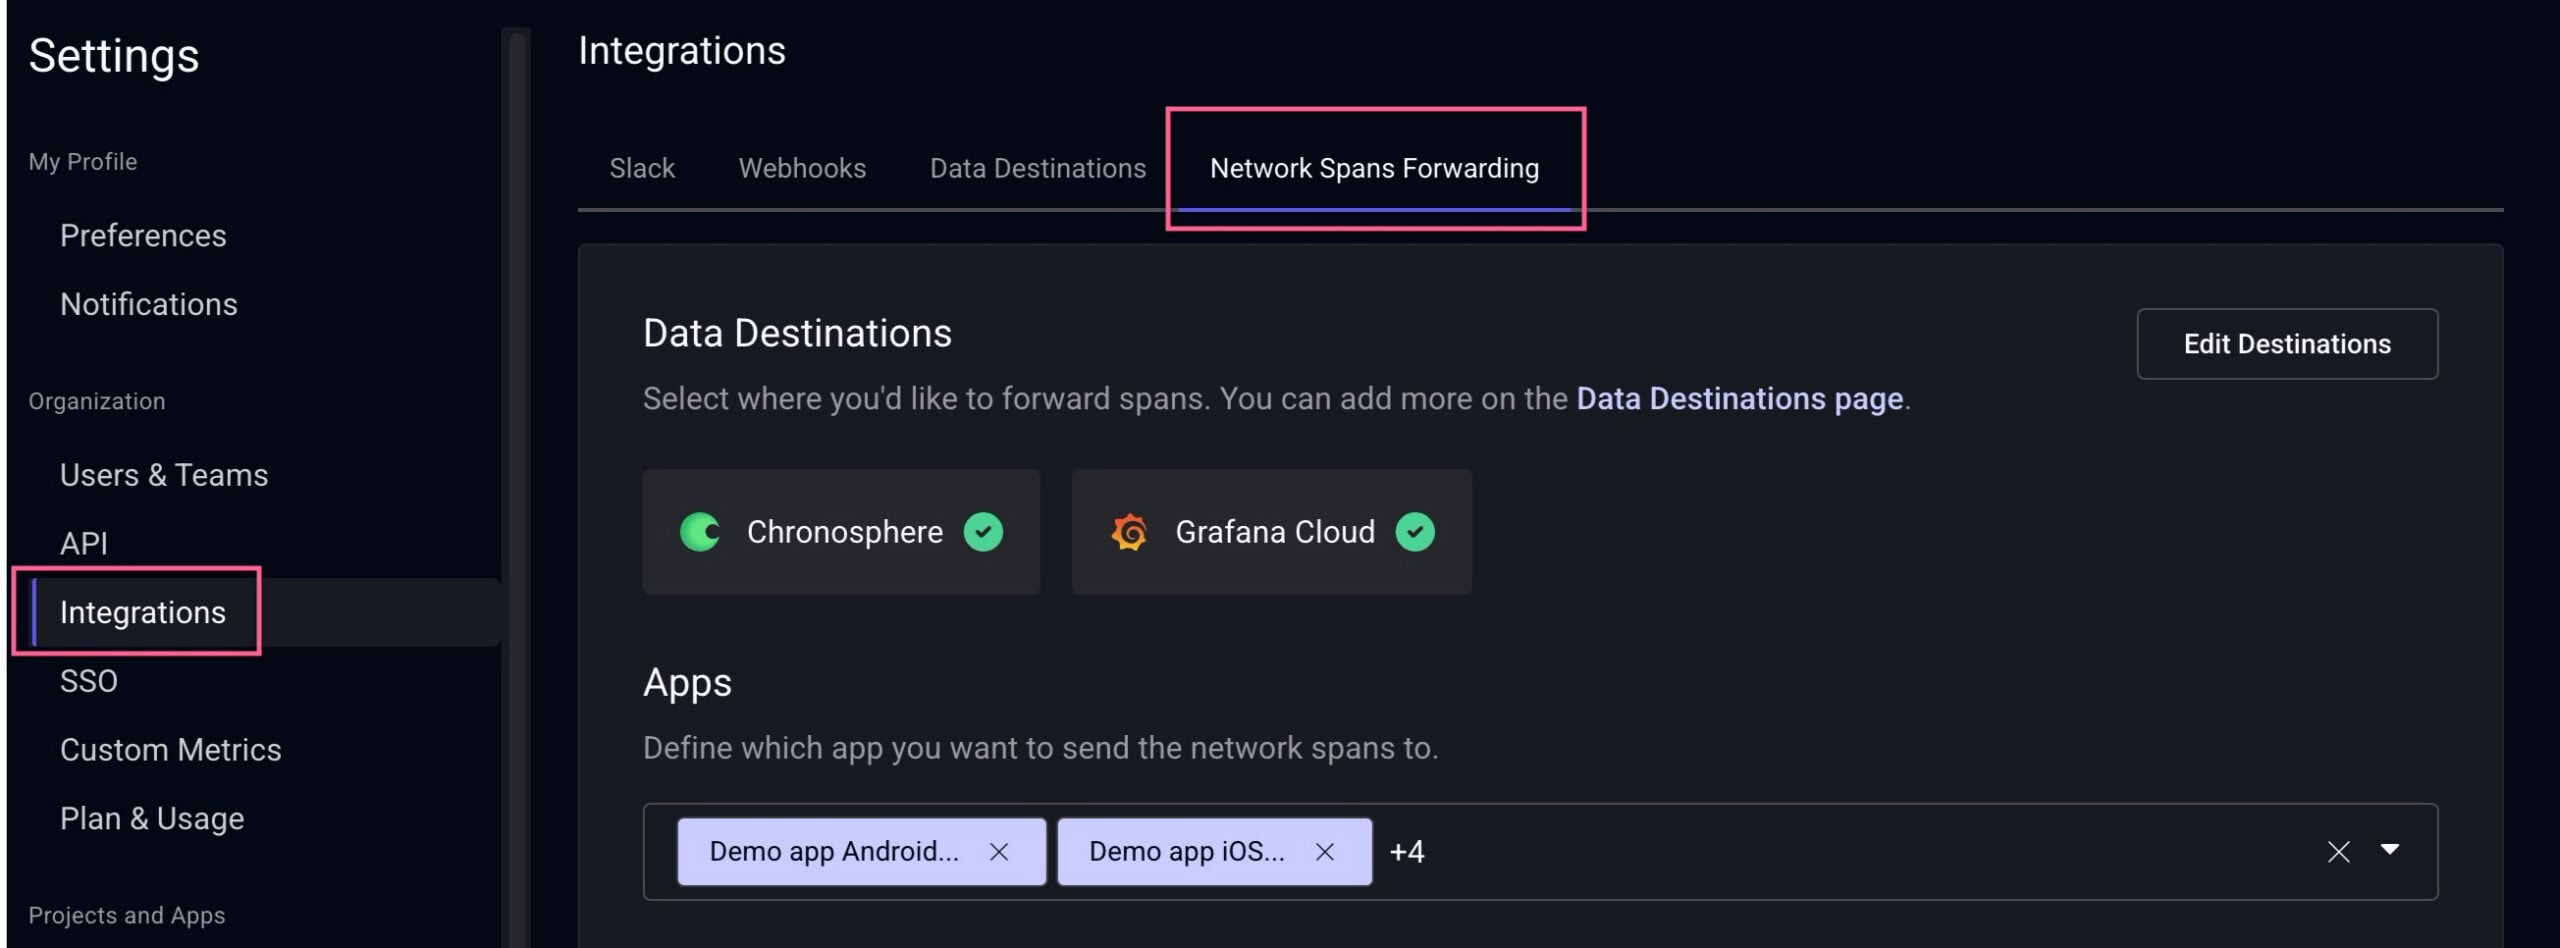This screenshot has width=2560, height=948.
Task: Navigate to SSO in the sidebar
Action: point(89,681)
